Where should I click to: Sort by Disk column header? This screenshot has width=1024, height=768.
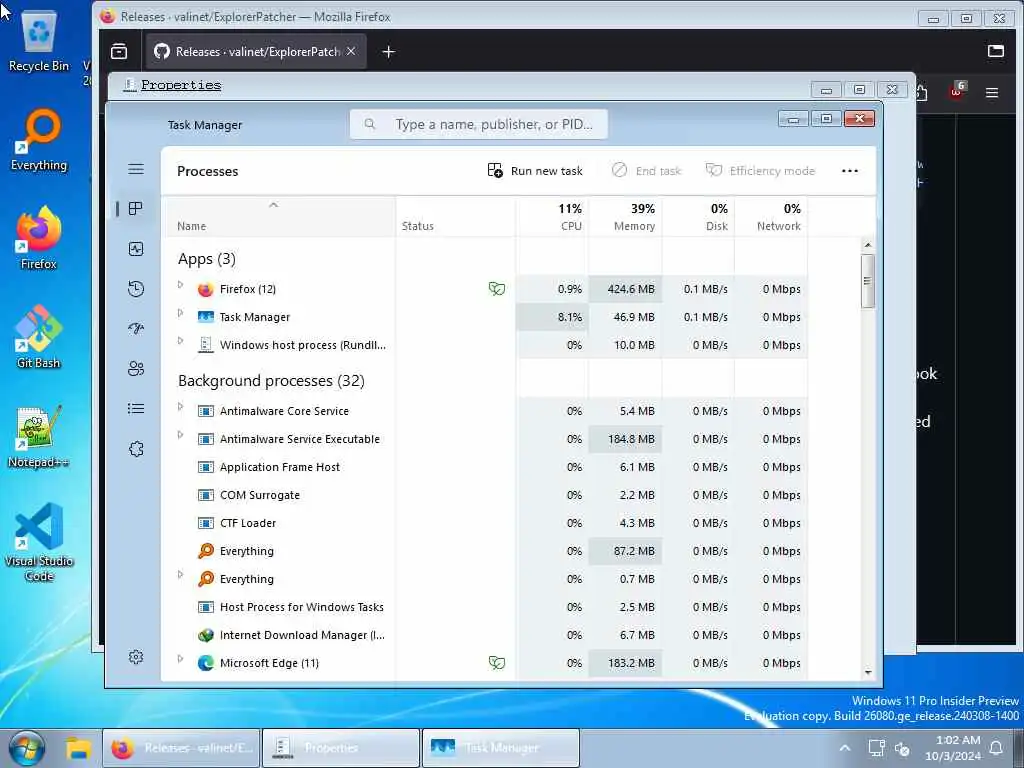coord(698,216)
